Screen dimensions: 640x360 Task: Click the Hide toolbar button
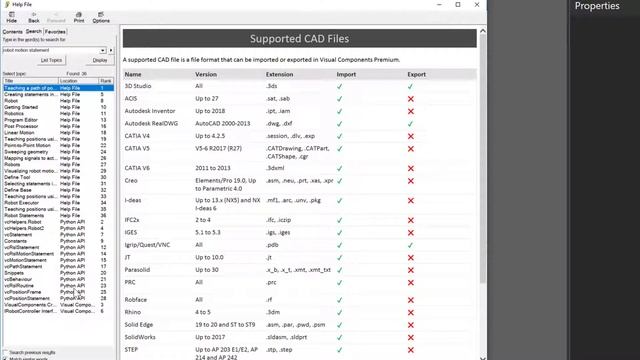coord(12,17)
